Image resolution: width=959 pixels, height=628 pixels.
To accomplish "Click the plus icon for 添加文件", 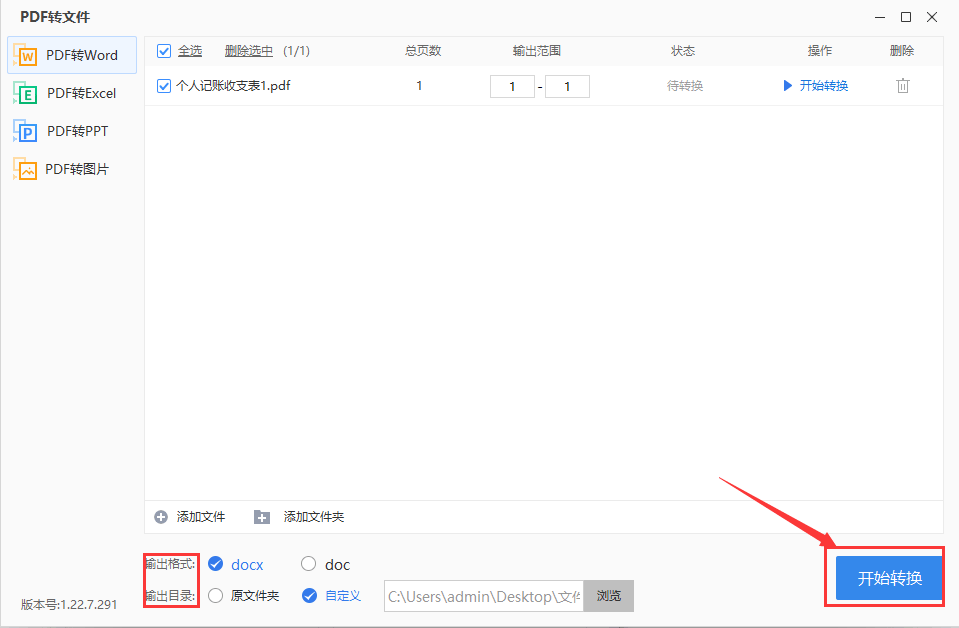I will (x=161, y=517).
